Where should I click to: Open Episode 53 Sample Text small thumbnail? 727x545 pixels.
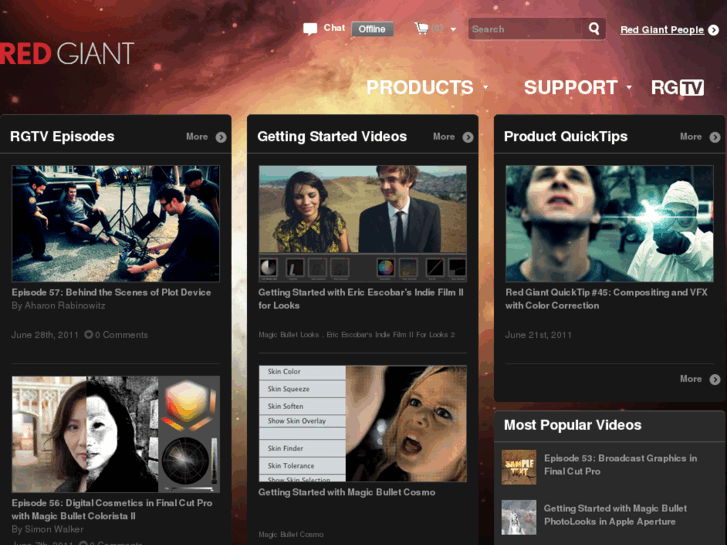pyautogui.click(x=519, y=467)
